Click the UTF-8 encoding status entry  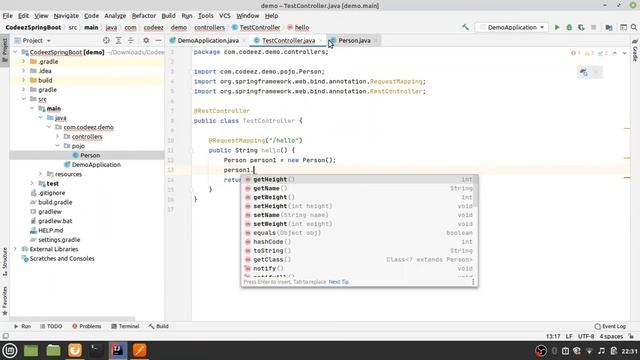(586, 336)
